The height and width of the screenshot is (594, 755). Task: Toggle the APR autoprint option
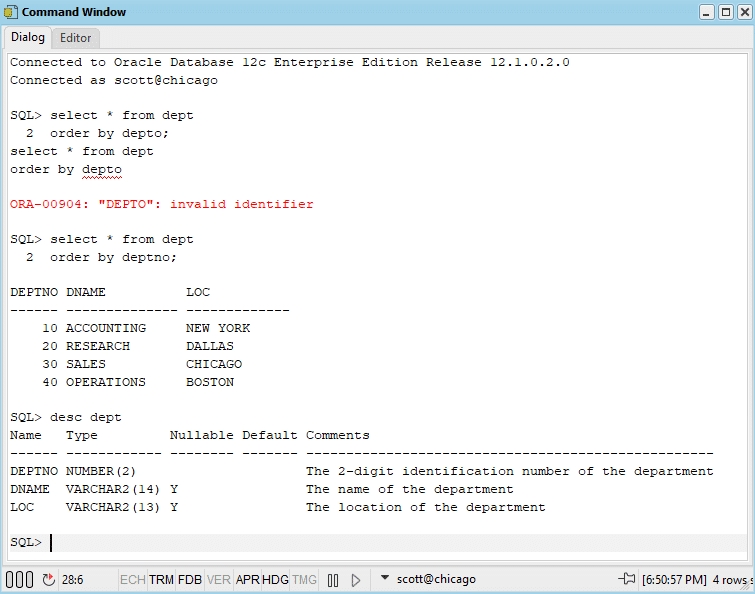coord(248,579)
